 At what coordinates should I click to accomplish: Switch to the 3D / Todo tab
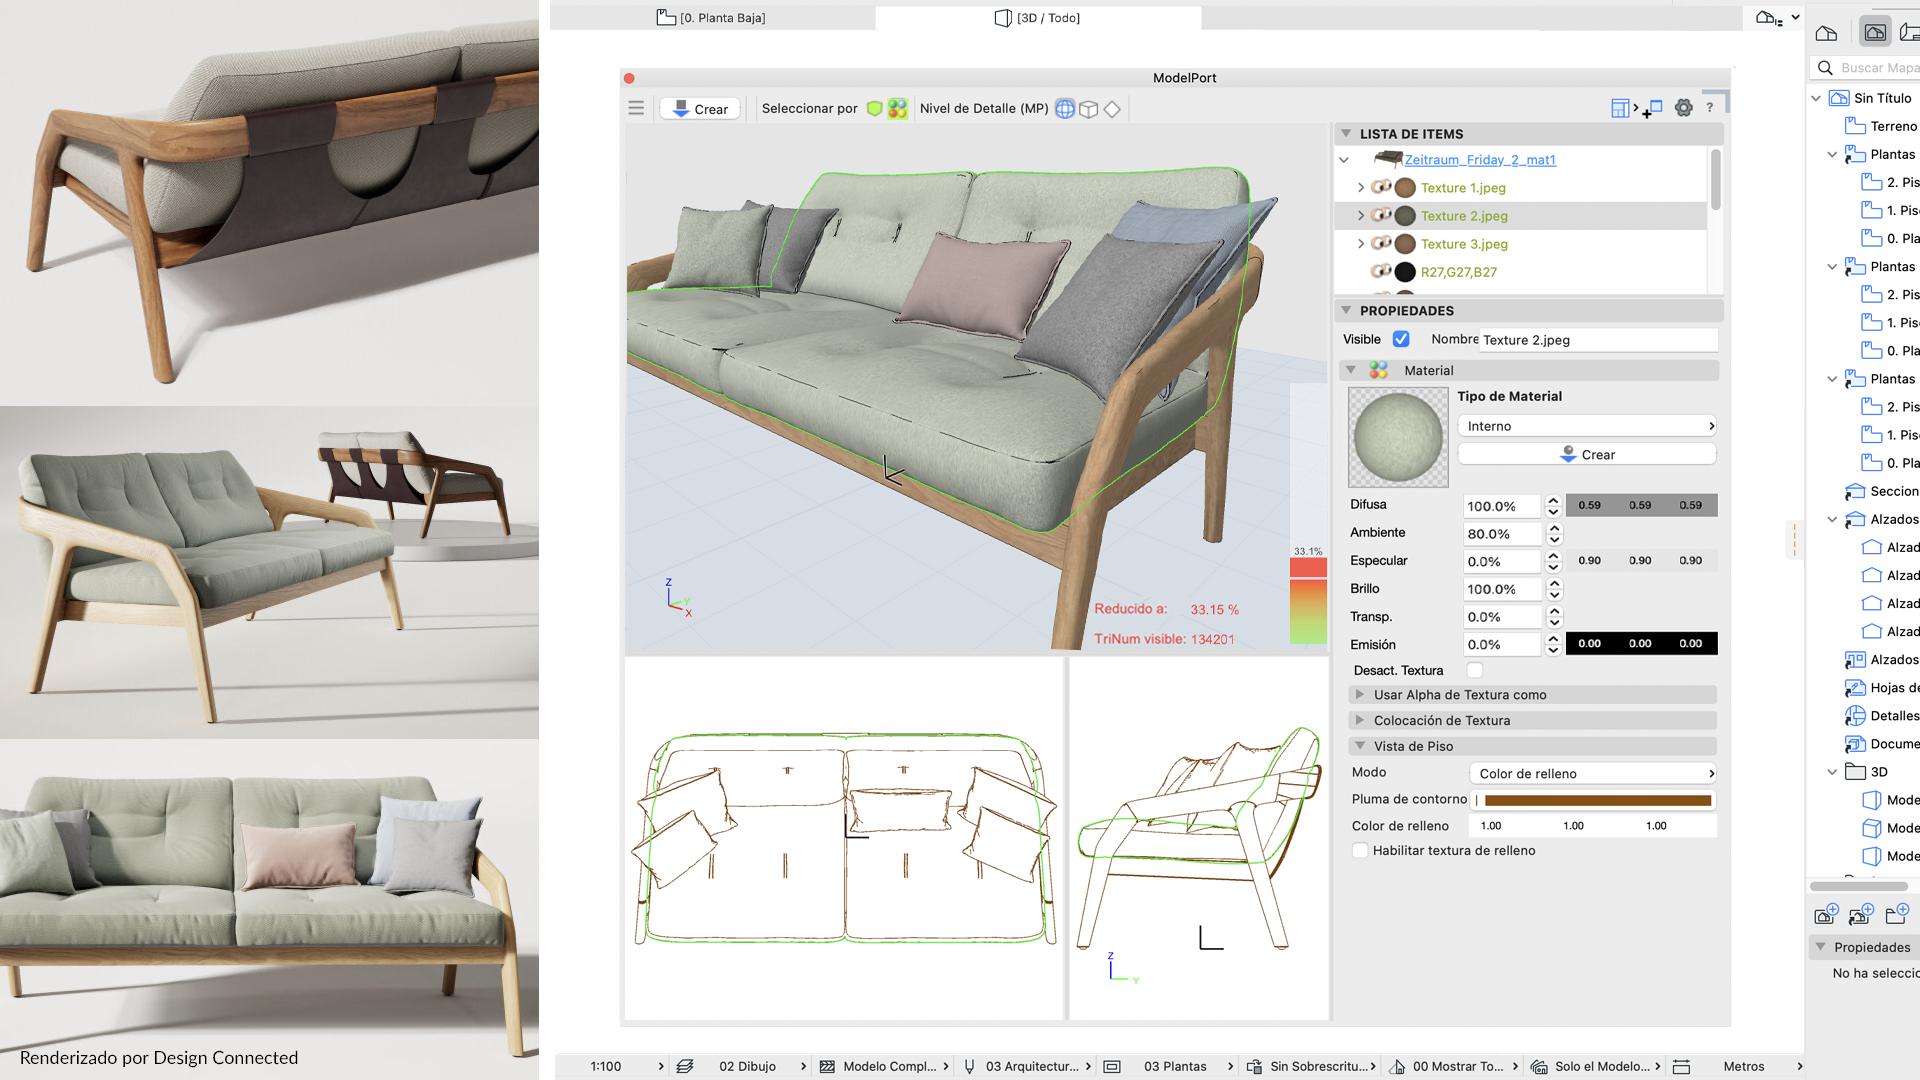pos(1038,17)
